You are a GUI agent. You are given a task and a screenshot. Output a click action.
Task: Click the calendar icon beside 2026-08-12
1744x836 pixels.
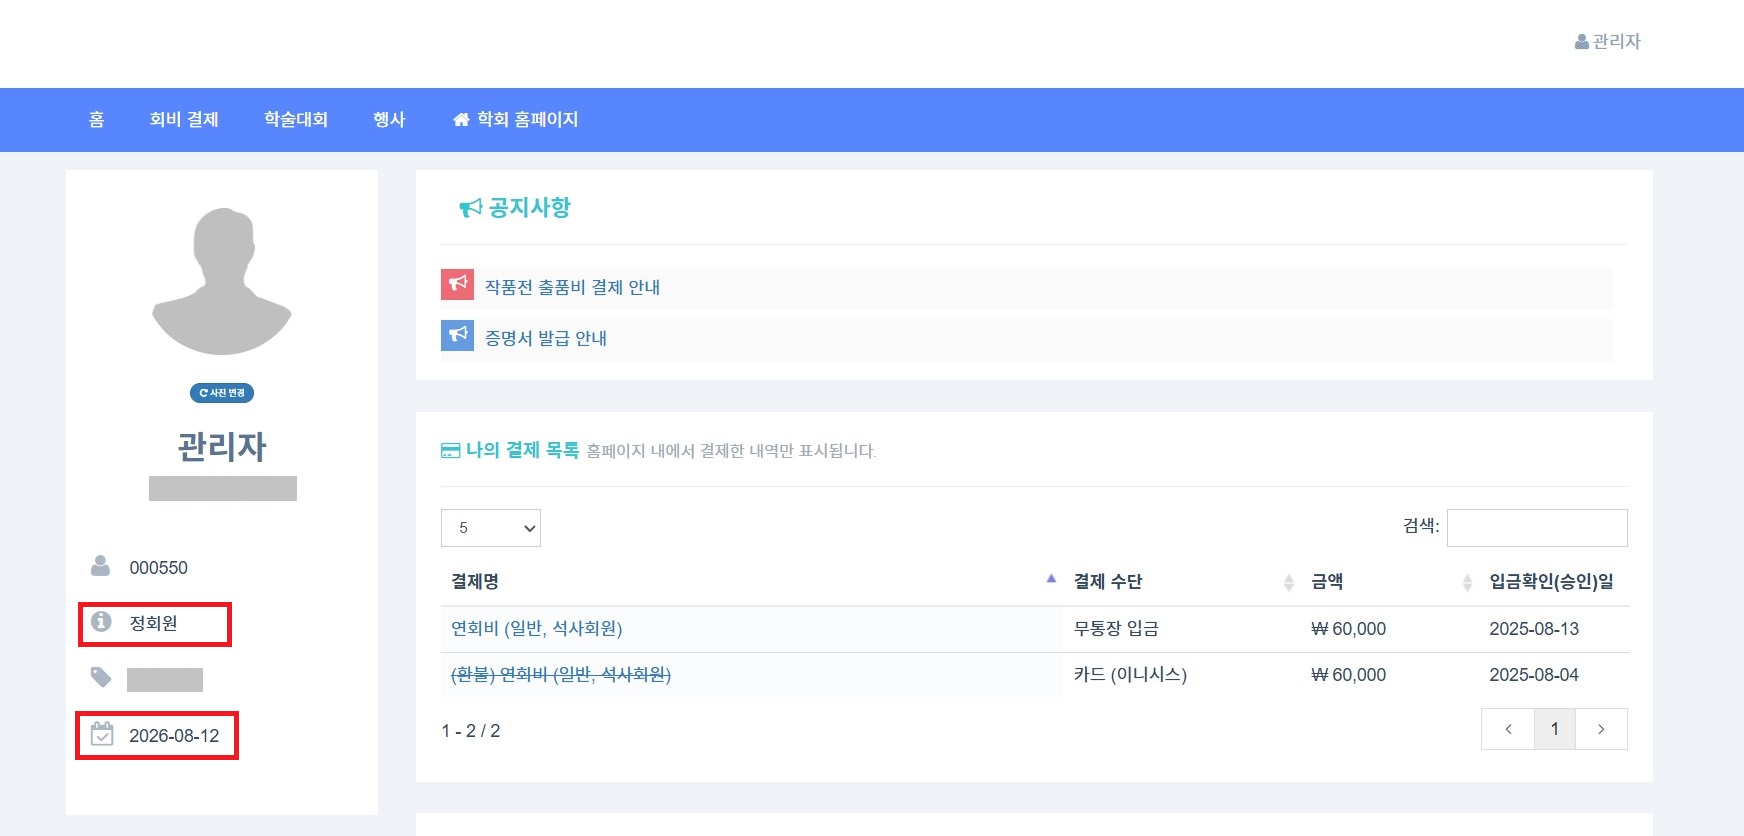(x=102, y=734)
